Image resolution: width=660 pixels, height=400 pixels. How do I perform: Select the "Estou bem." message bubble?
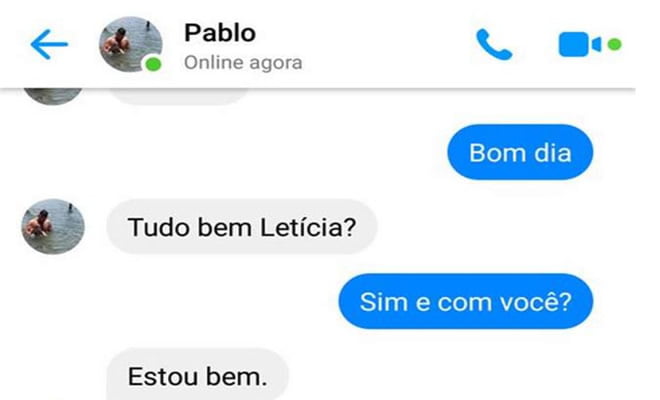pyautogui.click(x=197, y=374)
